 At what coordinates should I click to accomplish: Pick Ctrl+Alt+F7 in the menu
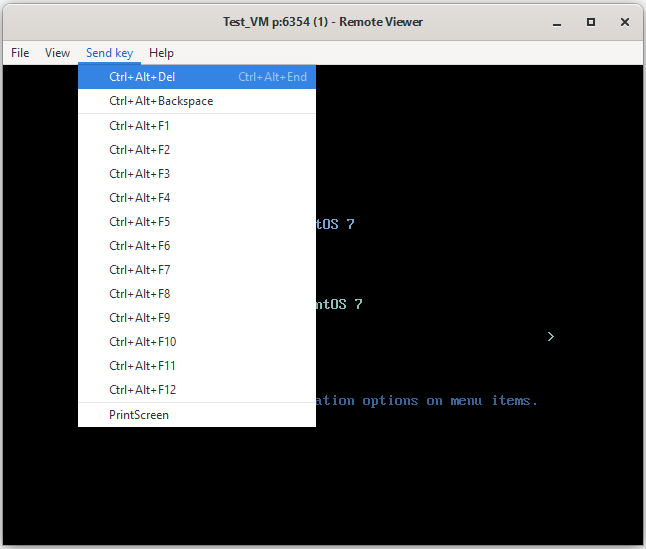tap(197, 270)
